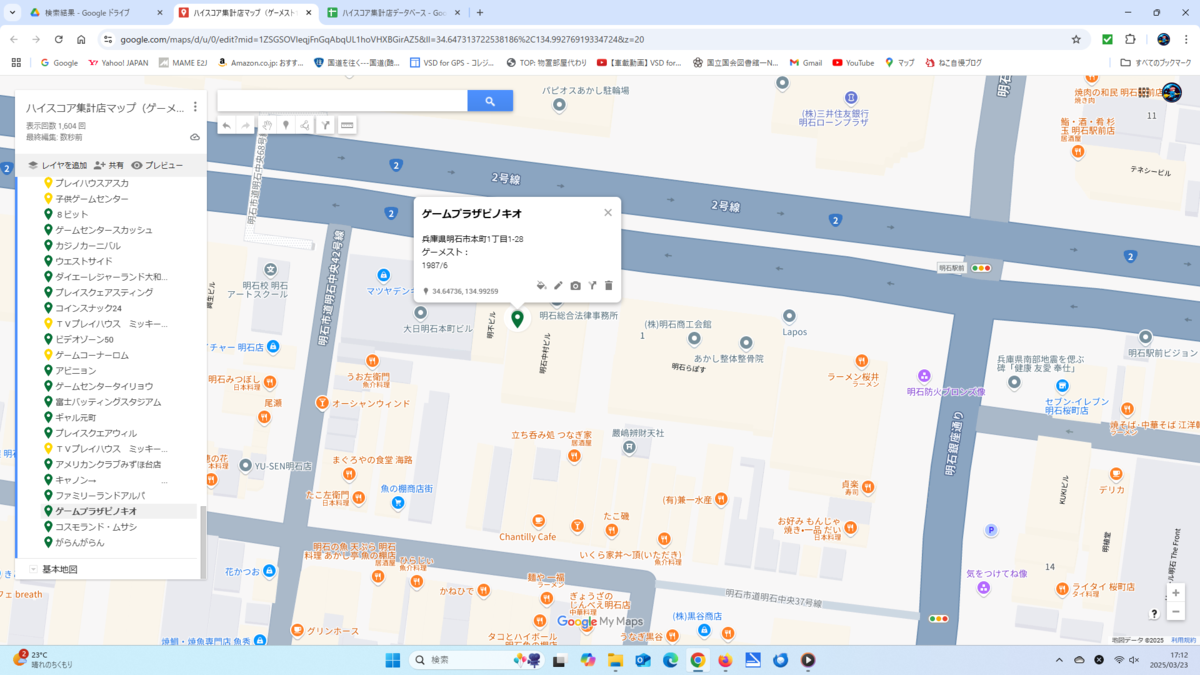Select ウエストサイド list entry
Viewport: 1200px width, 675px height.
pyautogui.click(x=84, y=261)
